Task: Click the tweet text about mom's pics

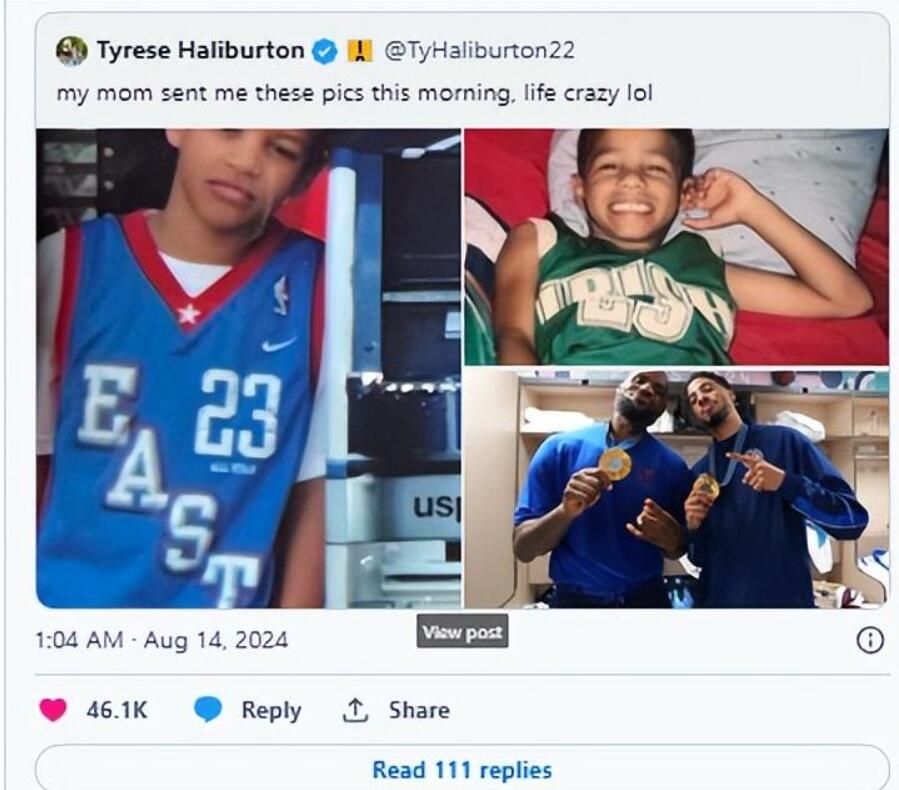Action: point(353,93)
